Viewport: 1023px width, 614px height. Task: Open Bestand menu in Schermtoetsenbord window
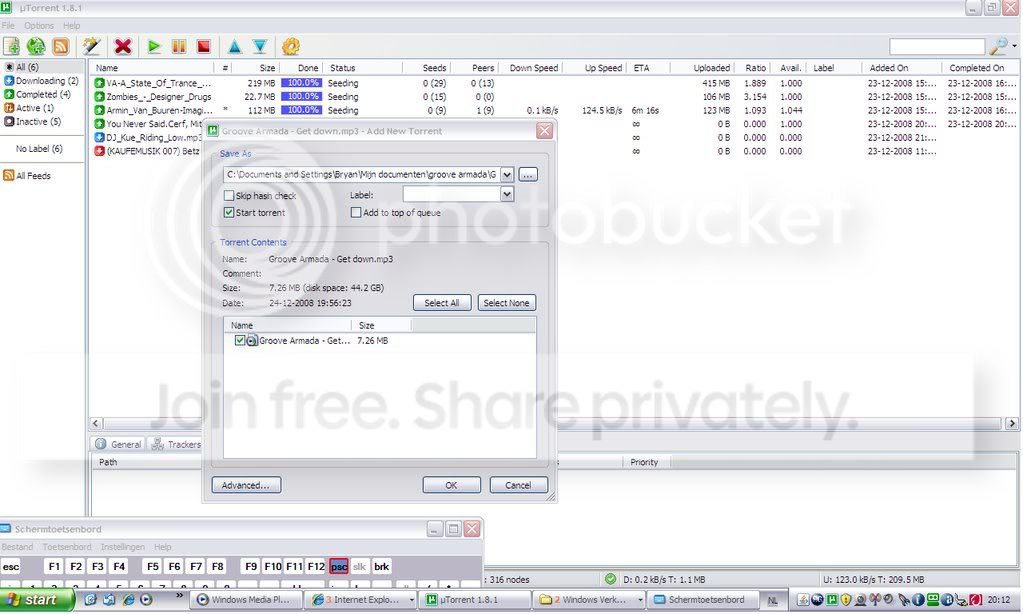pos(17,547)
